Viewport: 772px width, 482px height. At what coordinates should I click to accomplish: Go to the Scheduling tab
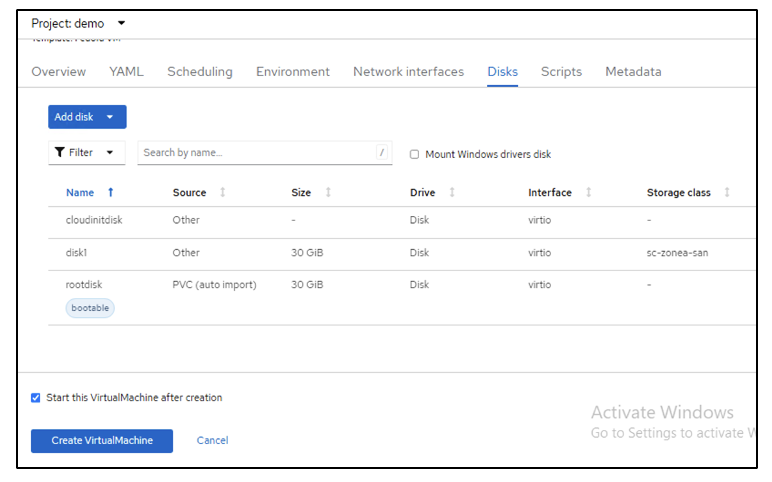pos(199,71)
